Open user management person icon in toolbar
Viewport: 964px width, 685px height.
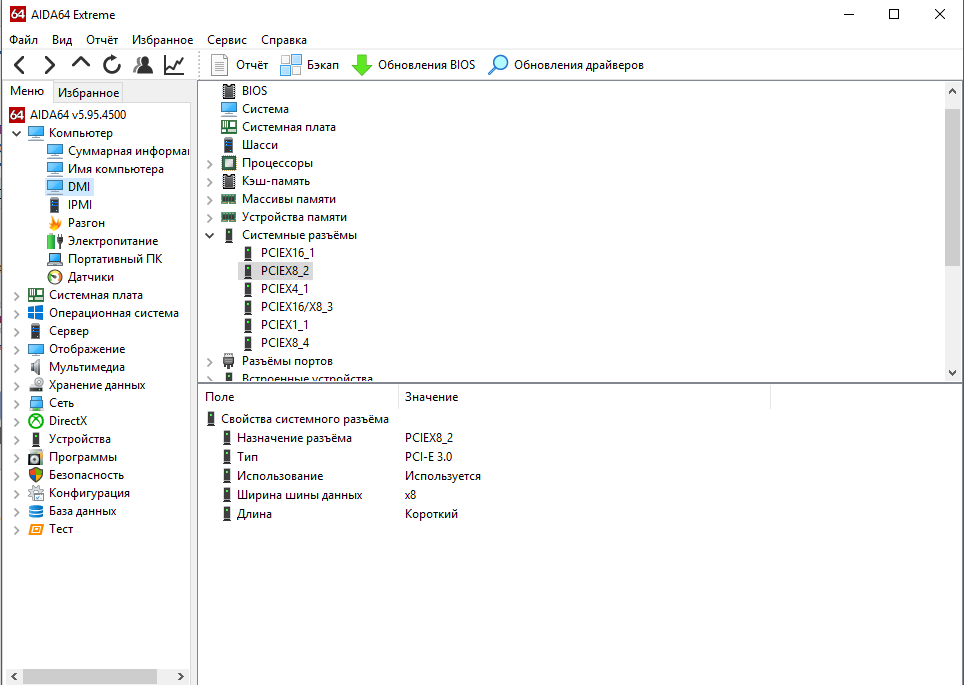143,65
